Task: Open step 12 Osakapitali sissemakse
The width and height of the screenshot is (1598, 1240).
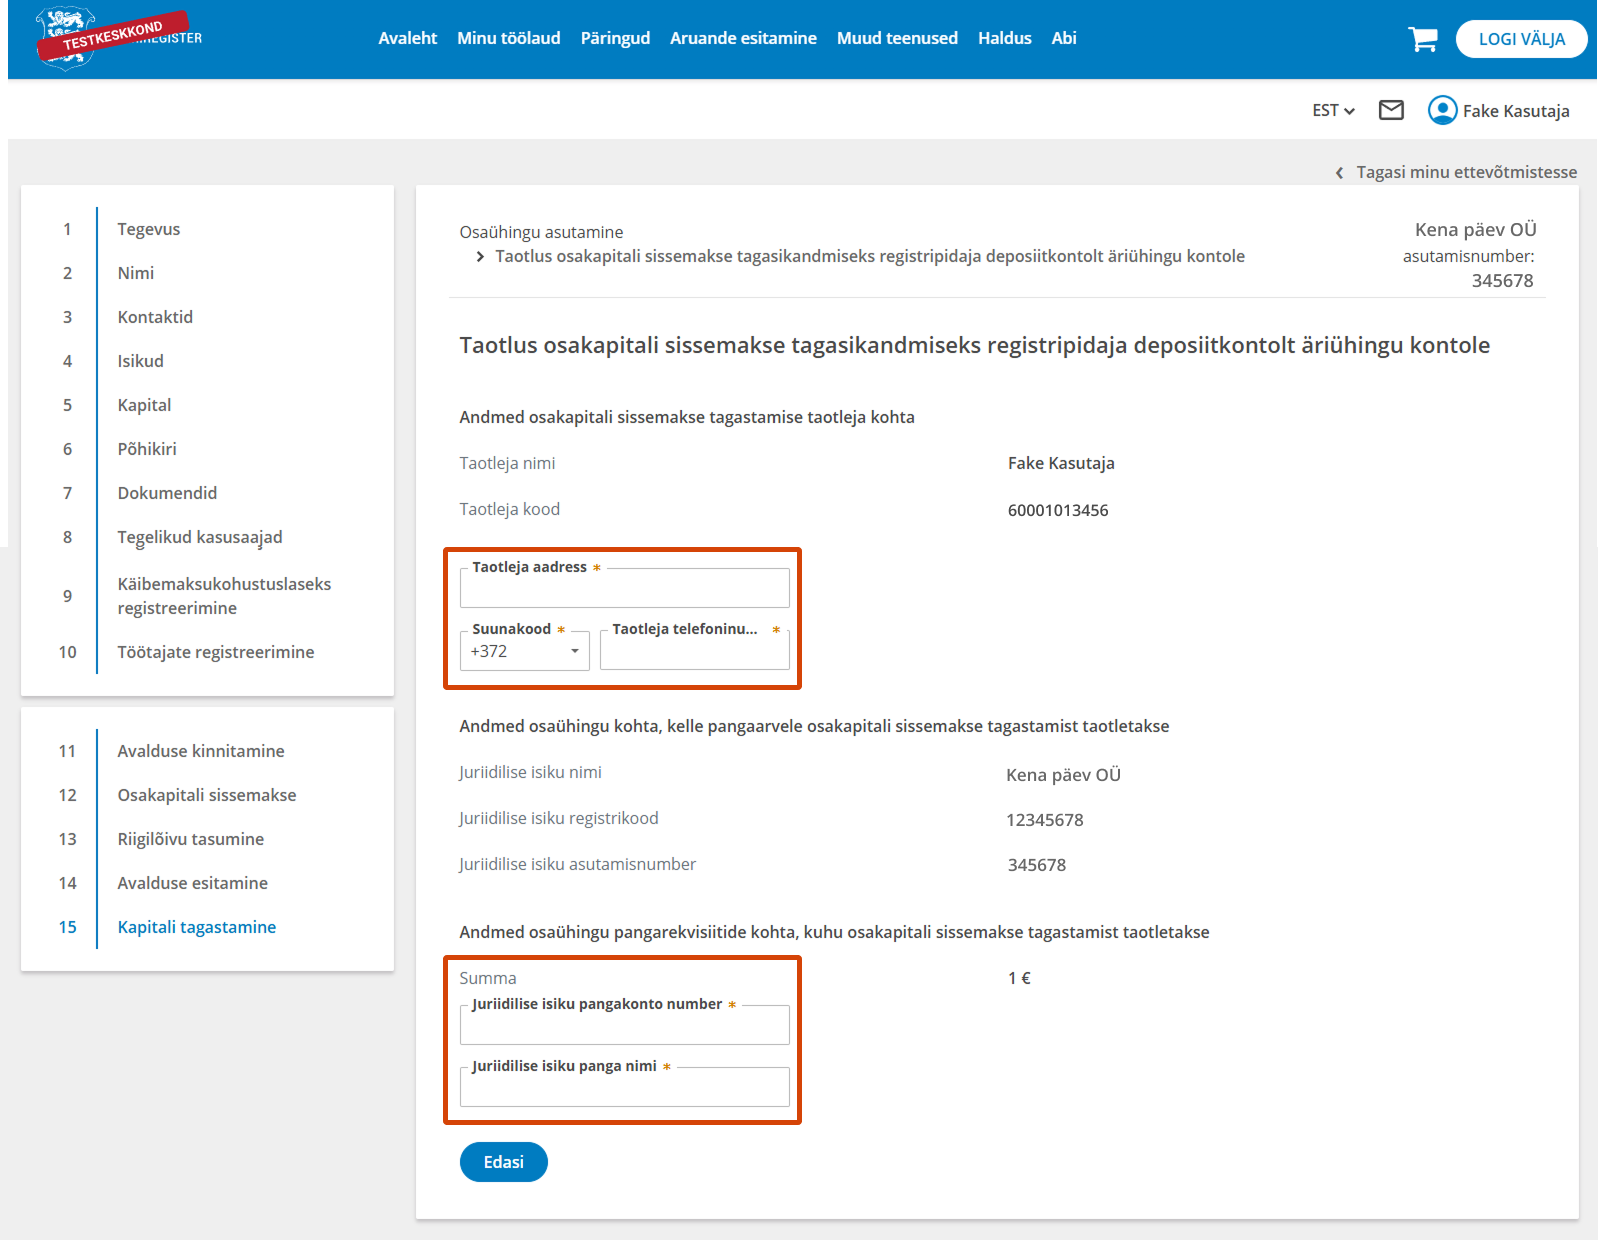Action: (206, 795)
